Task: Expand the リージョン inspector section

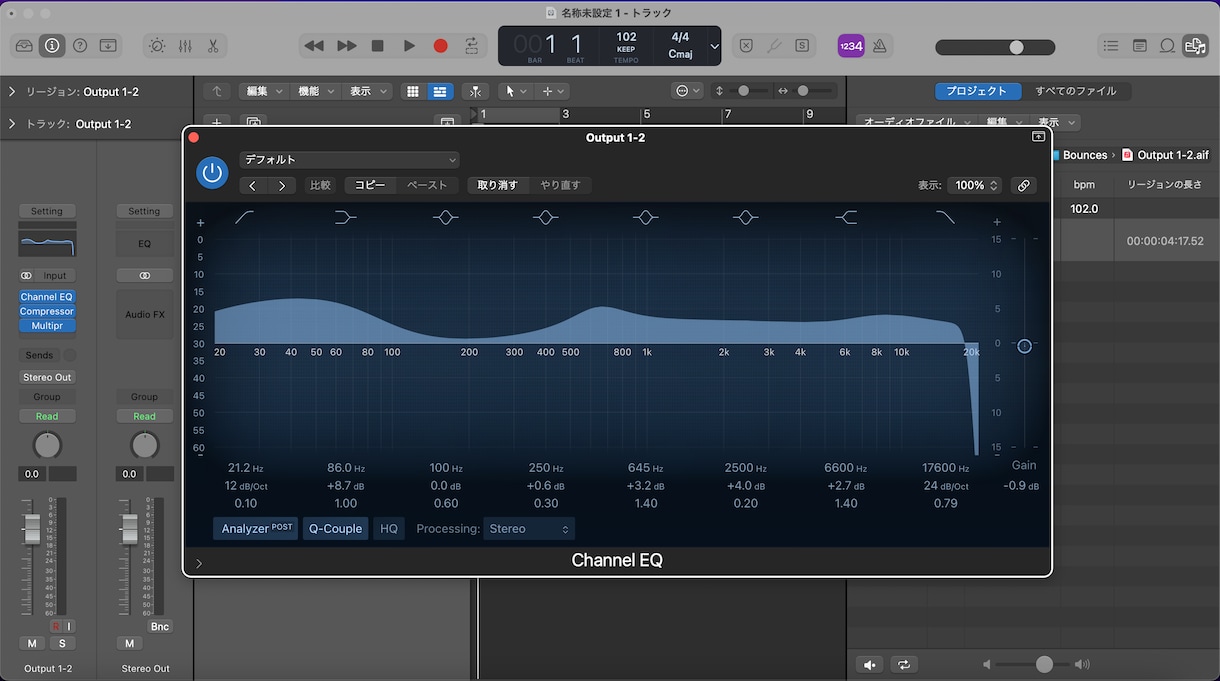Action: click(x=12, y=92)
